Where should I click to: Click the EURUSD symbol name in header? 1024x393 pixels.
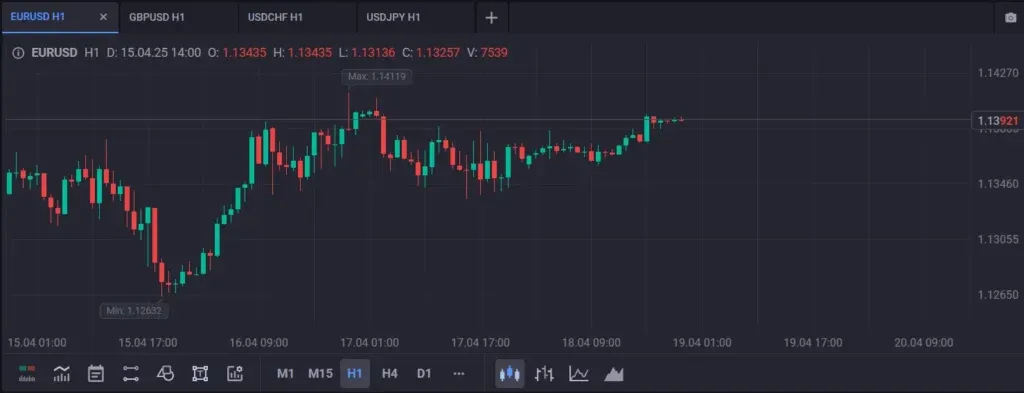[54, 53]
